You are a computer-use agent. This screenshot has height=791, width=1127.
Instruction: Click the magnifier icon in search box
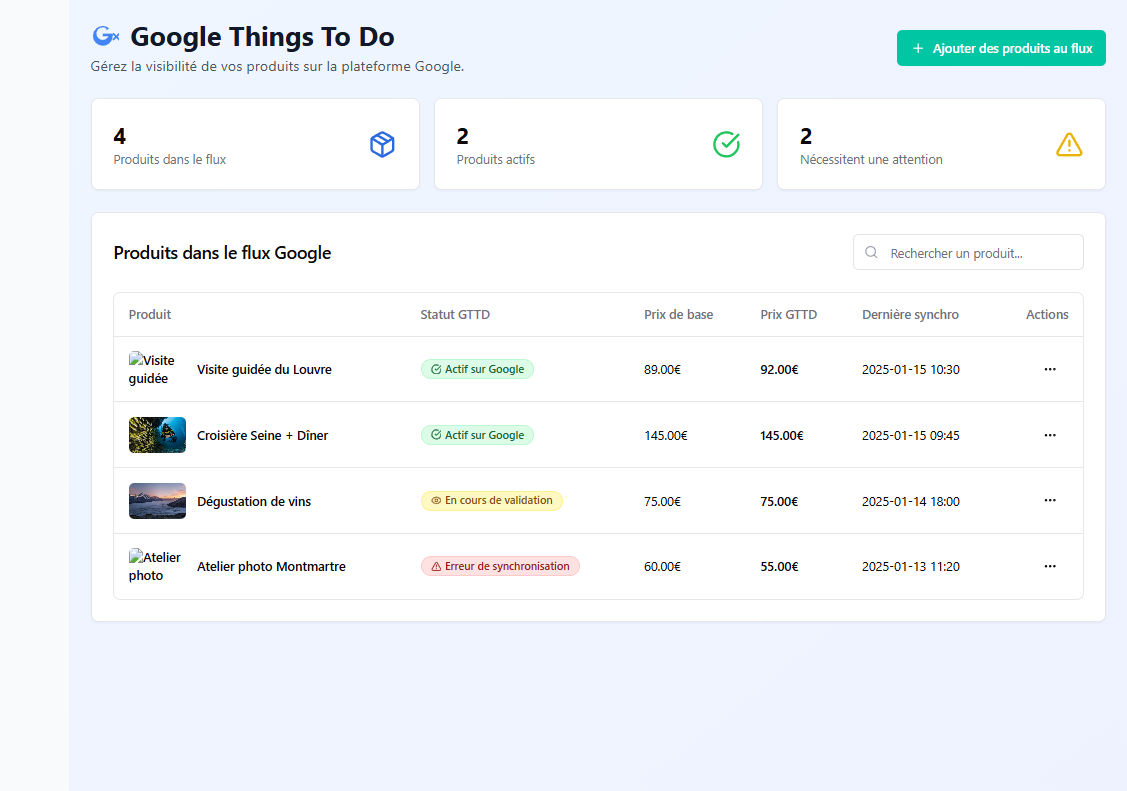pos(871,253)
